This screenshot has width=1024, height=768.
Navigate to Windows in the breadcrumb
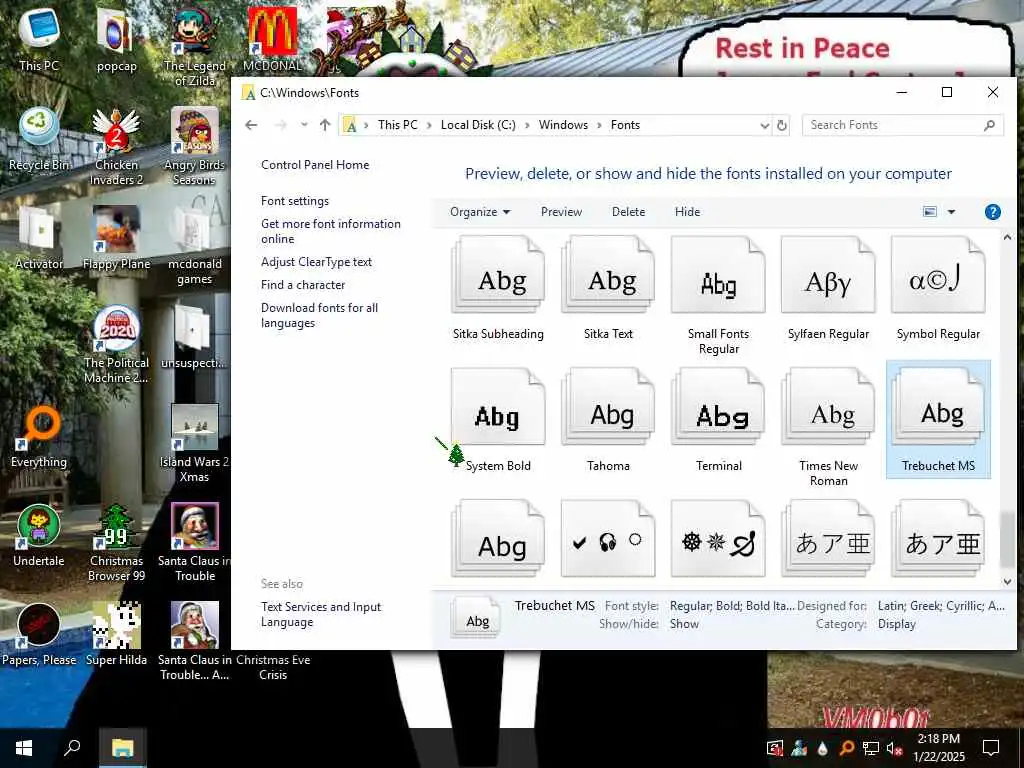pyautogui.click(x=563, y=125)
